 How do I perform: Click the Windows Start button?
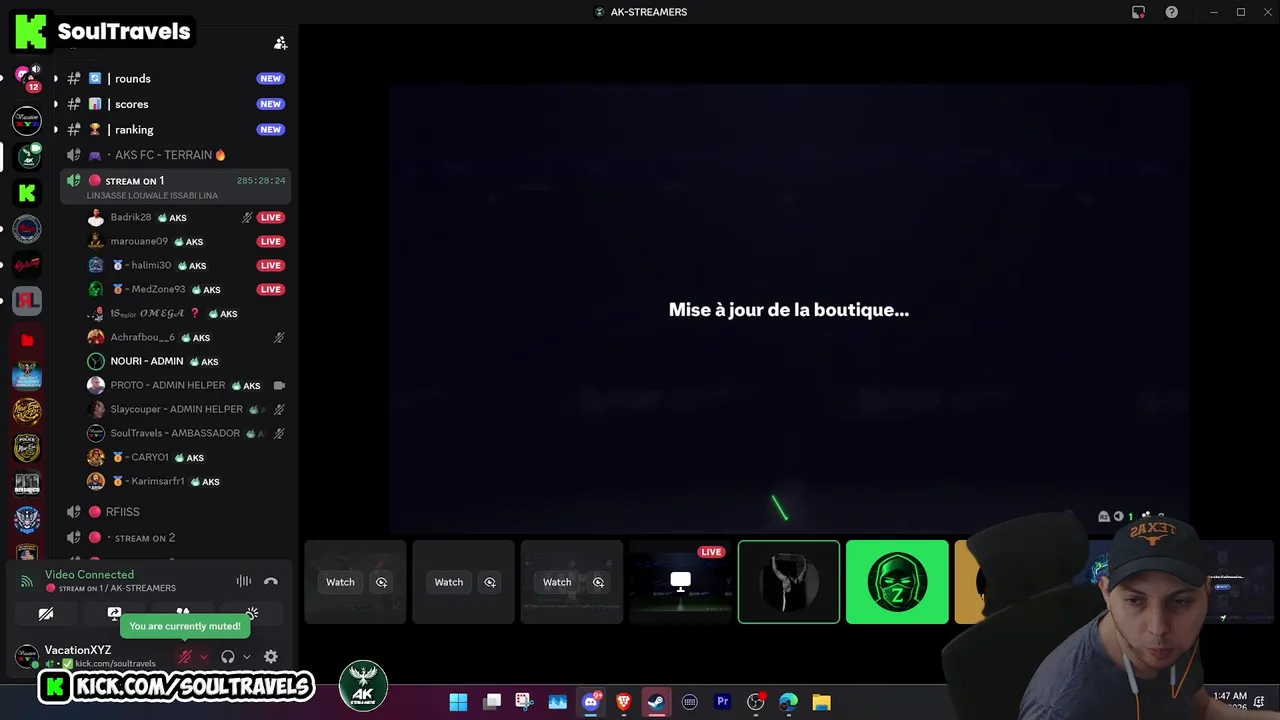[x=458, y=702]
